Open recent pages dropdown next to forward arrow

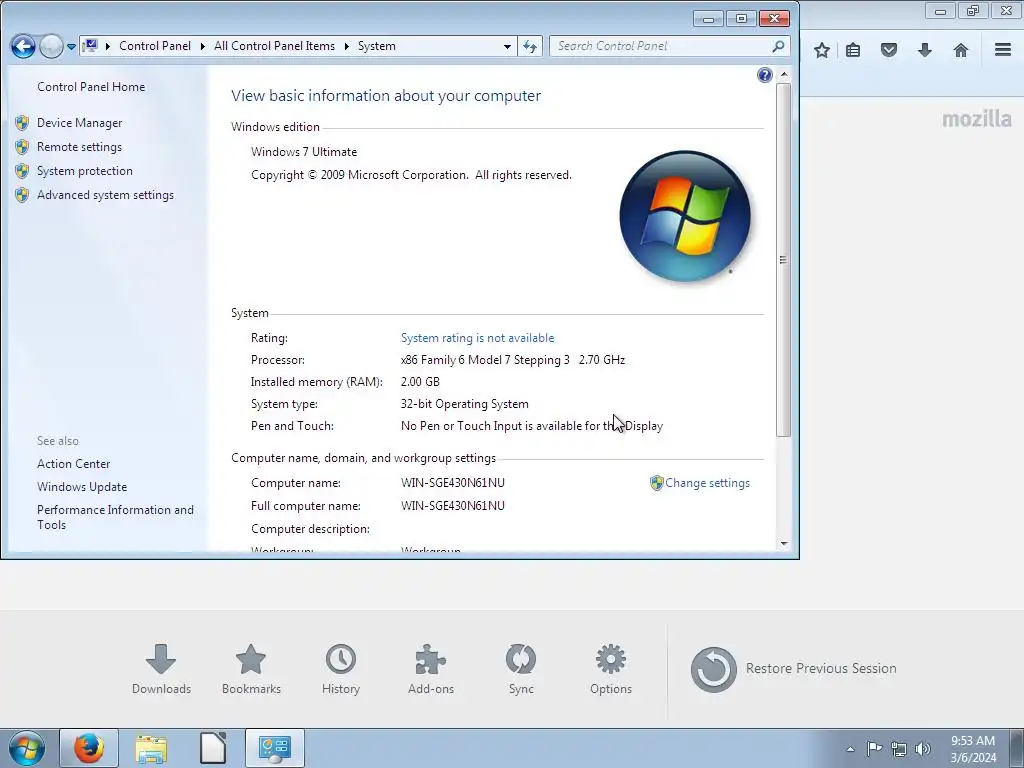pyautogui.click(x=71, y=47)
